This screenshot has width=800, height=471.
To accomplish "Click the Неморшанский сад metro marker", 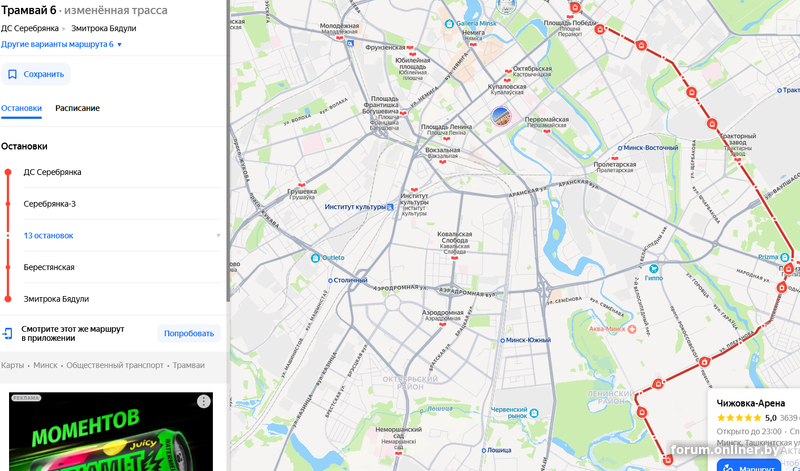I will coord(398,453).
